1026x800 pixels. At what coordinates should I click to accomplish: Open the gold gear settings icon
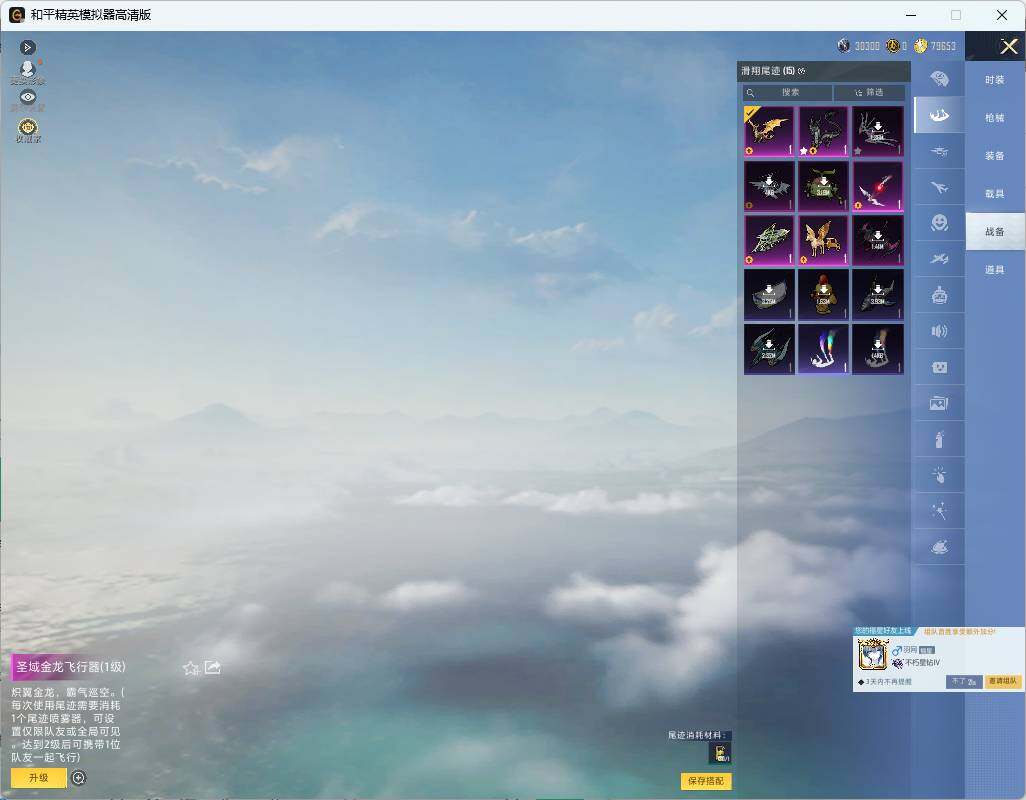click(27, 128)
